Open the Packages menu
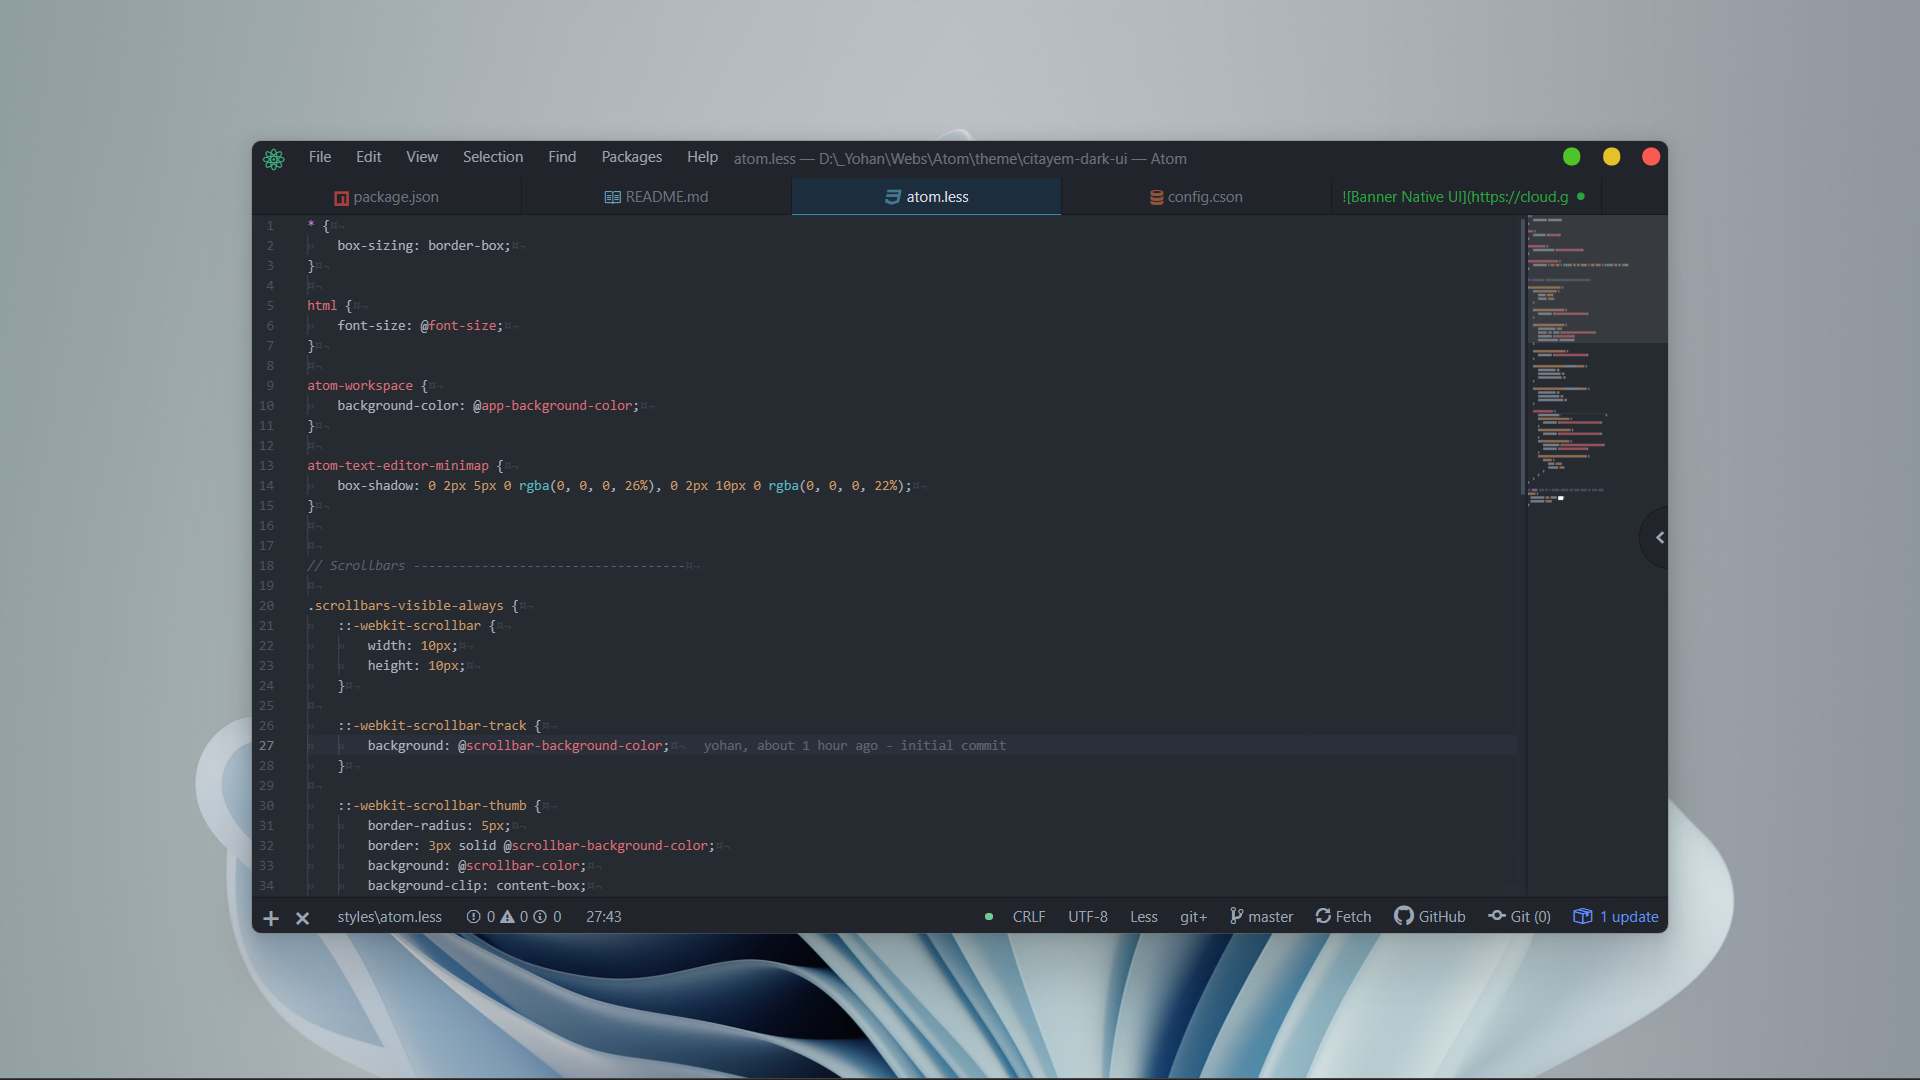This screenshot has width=1920, height=1080. tap(632, 157)
